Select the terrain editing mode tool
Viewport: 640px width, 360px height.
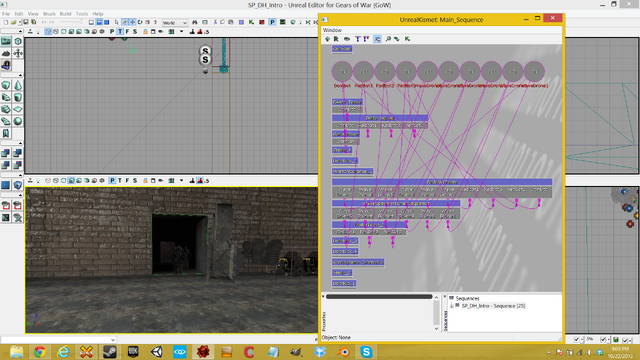point(6,53)
